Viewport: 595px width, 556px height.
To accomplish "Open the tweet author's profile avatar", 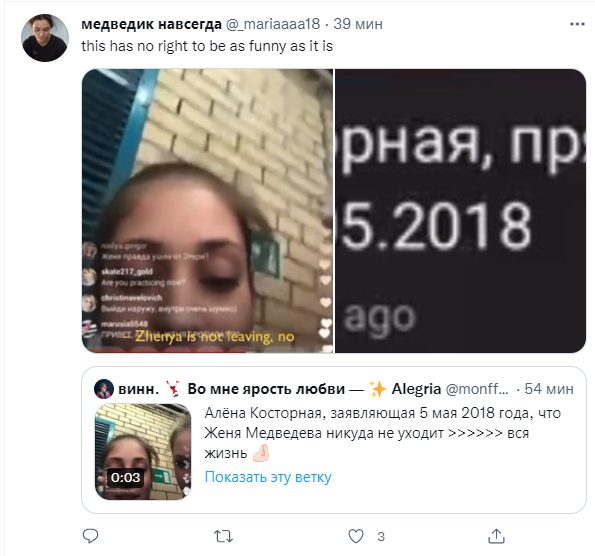I will click(x=45, y=38).
